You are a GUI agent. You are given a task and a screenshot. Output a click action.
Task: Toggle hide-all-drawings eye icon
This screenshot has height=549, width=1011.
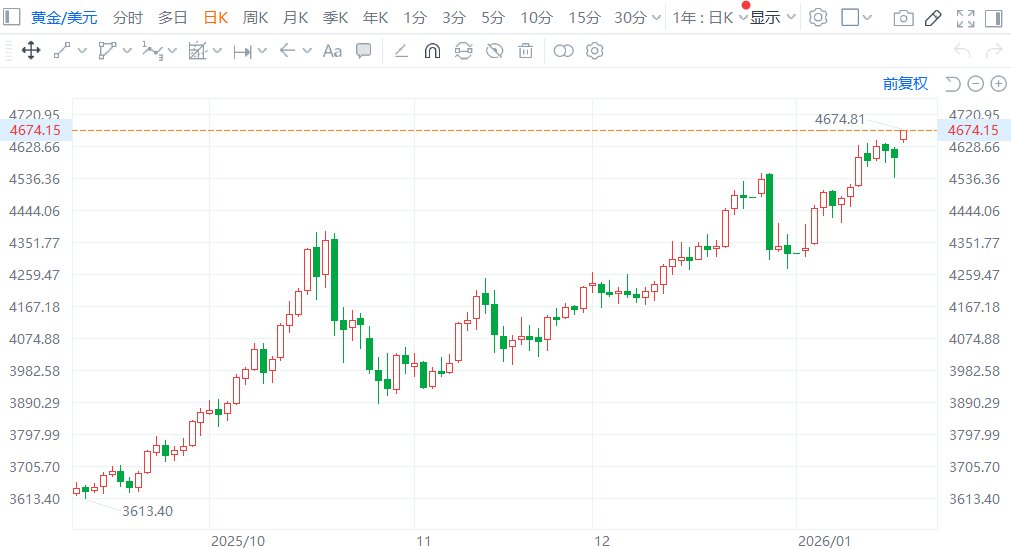tap(494, 50)
